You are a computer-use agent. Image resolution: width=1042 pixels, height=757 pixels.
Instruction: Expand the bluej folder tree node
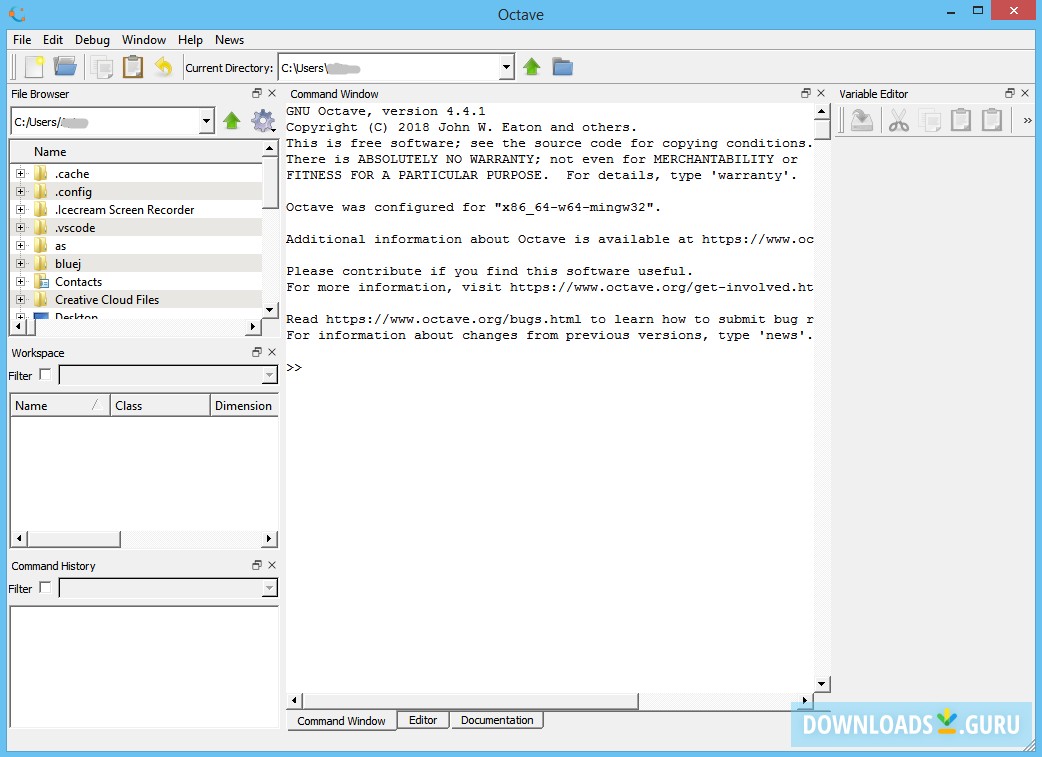[20, 264]
